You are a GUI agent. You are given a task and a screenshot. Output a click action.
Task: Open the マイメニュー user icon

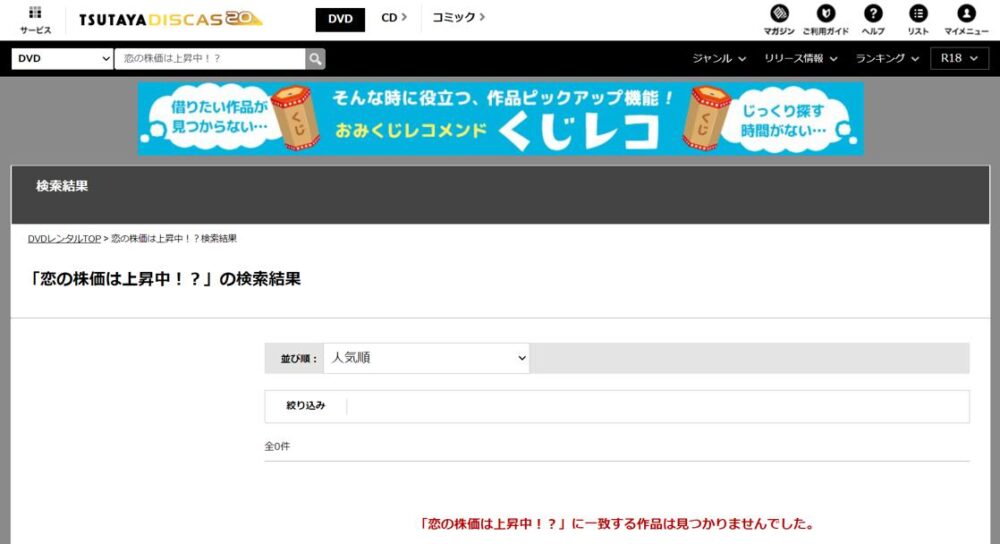(x=966, y=20)
